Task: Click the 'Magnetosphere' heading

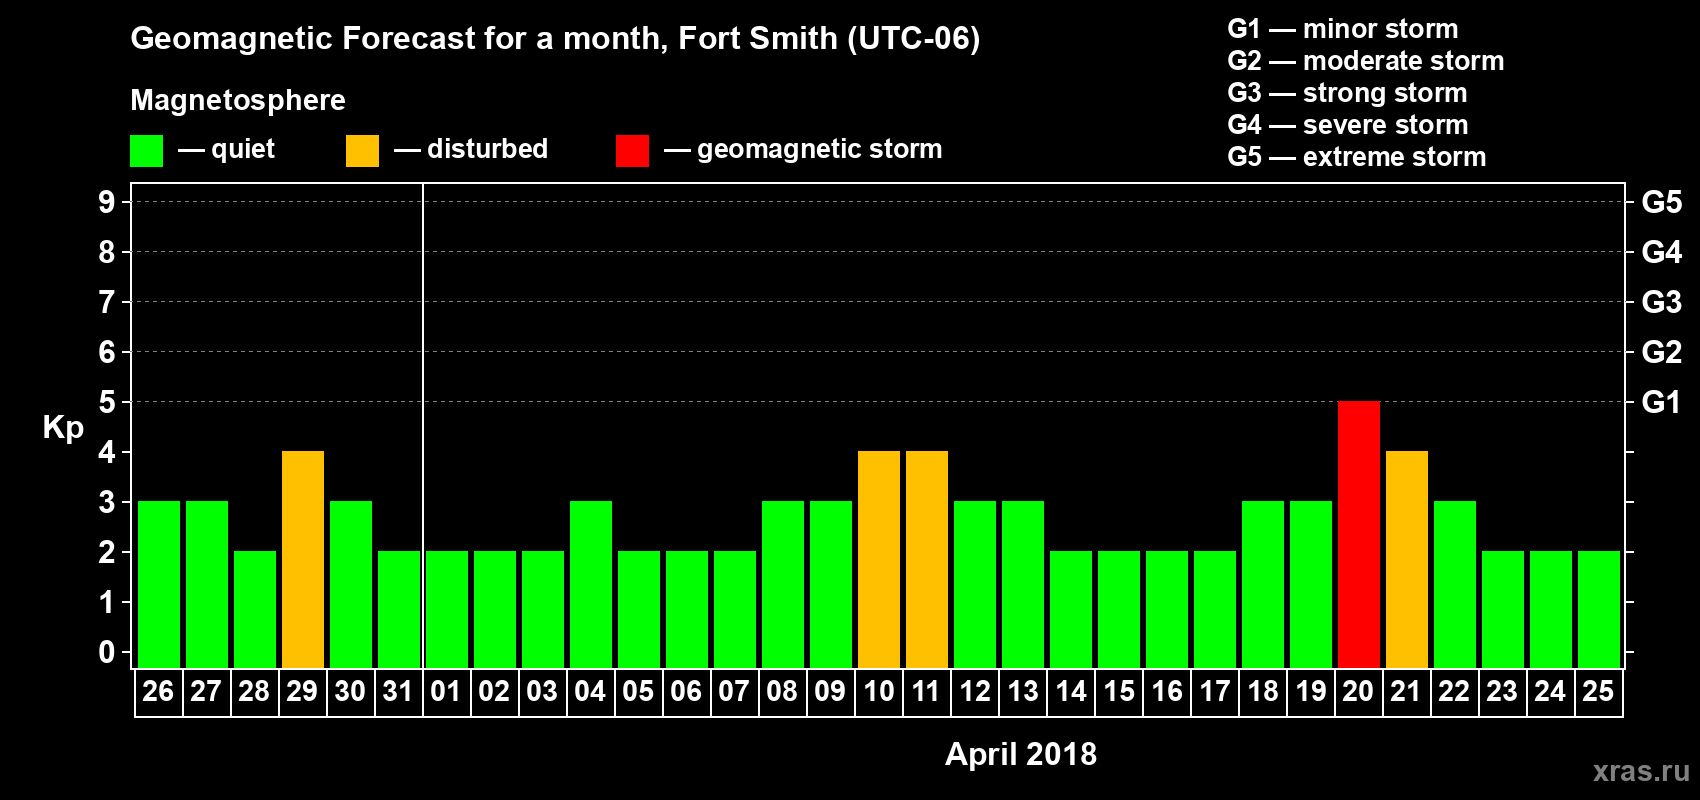Action: point(238,100)
